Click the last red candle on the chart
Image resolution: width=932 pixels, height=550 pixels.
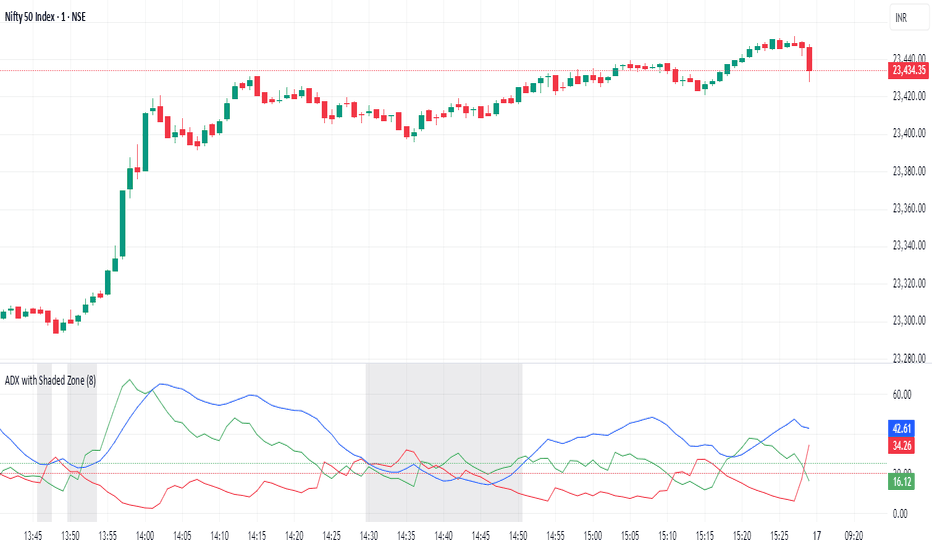(x=809, y=59)
